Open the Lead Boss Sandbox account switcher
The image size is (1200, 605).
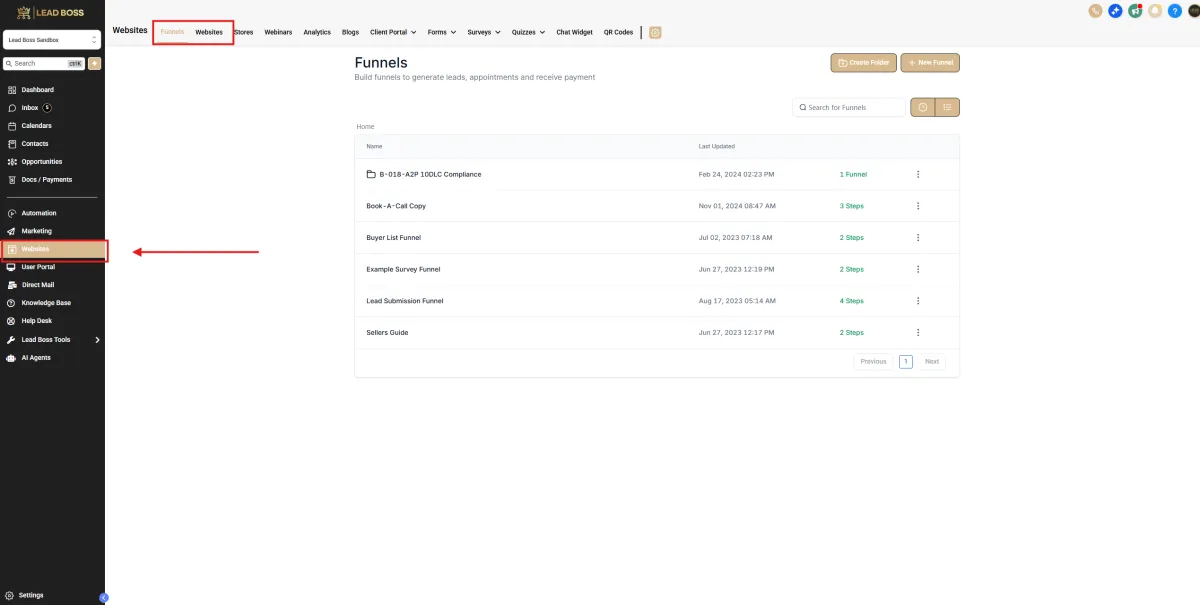(x=52, y=40)
